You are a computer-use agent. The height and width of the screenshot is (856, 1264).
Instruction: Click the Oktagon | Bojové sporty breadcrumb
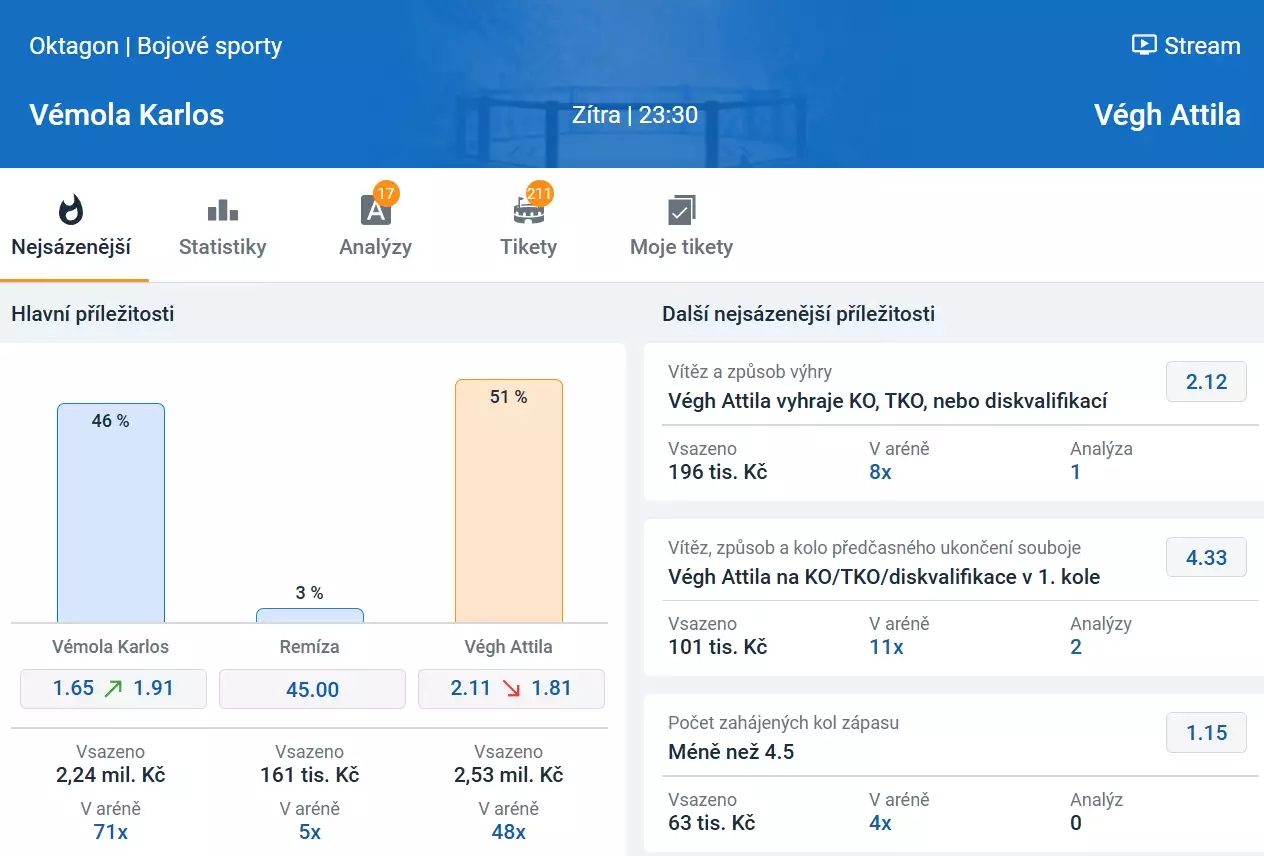[156, 46]
